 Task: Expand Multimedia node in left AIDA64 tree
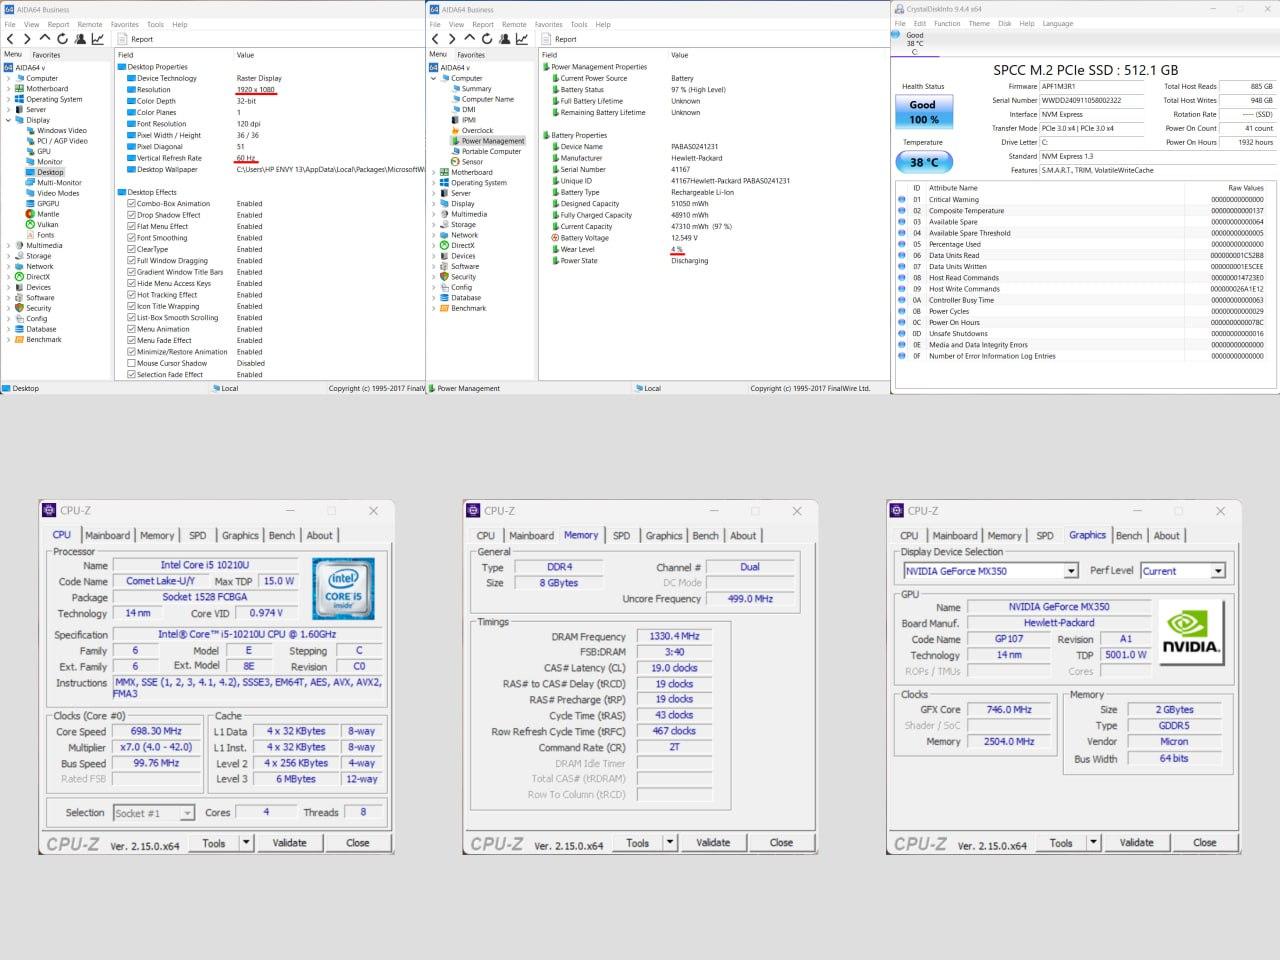(x=8, y=245)
